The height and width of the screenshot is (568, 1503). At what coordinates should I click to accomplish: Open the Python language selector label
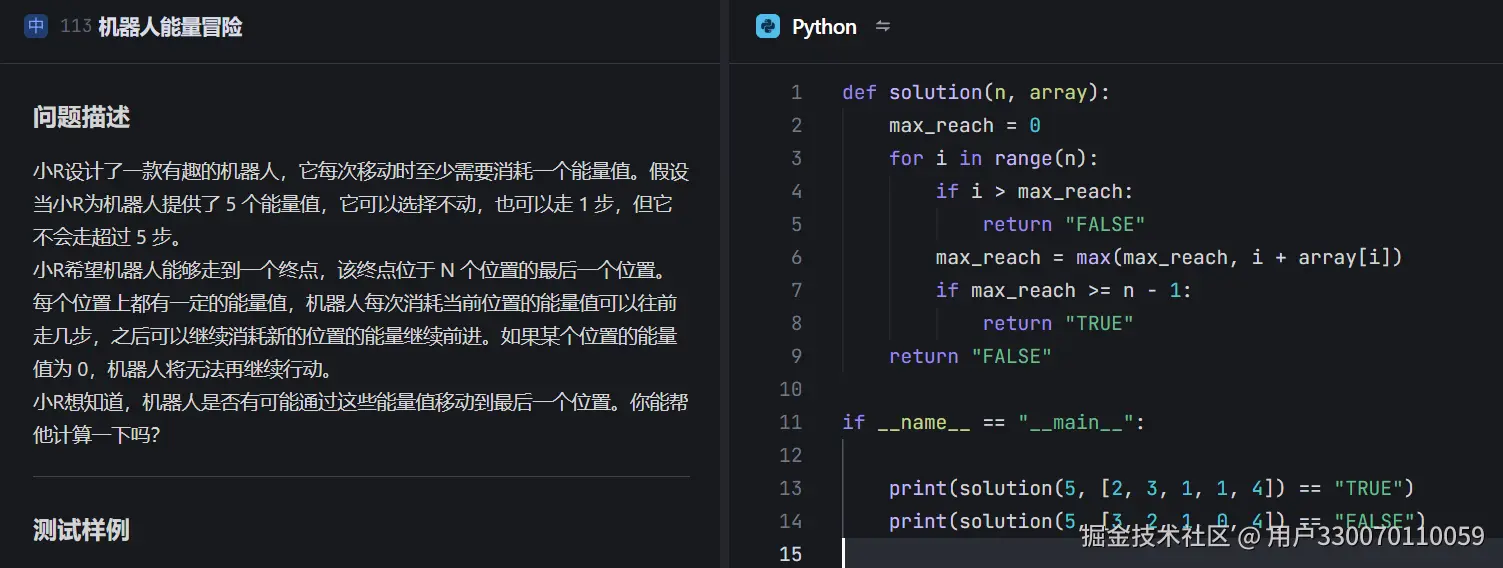pyautogui.click(x=824, y=27)
